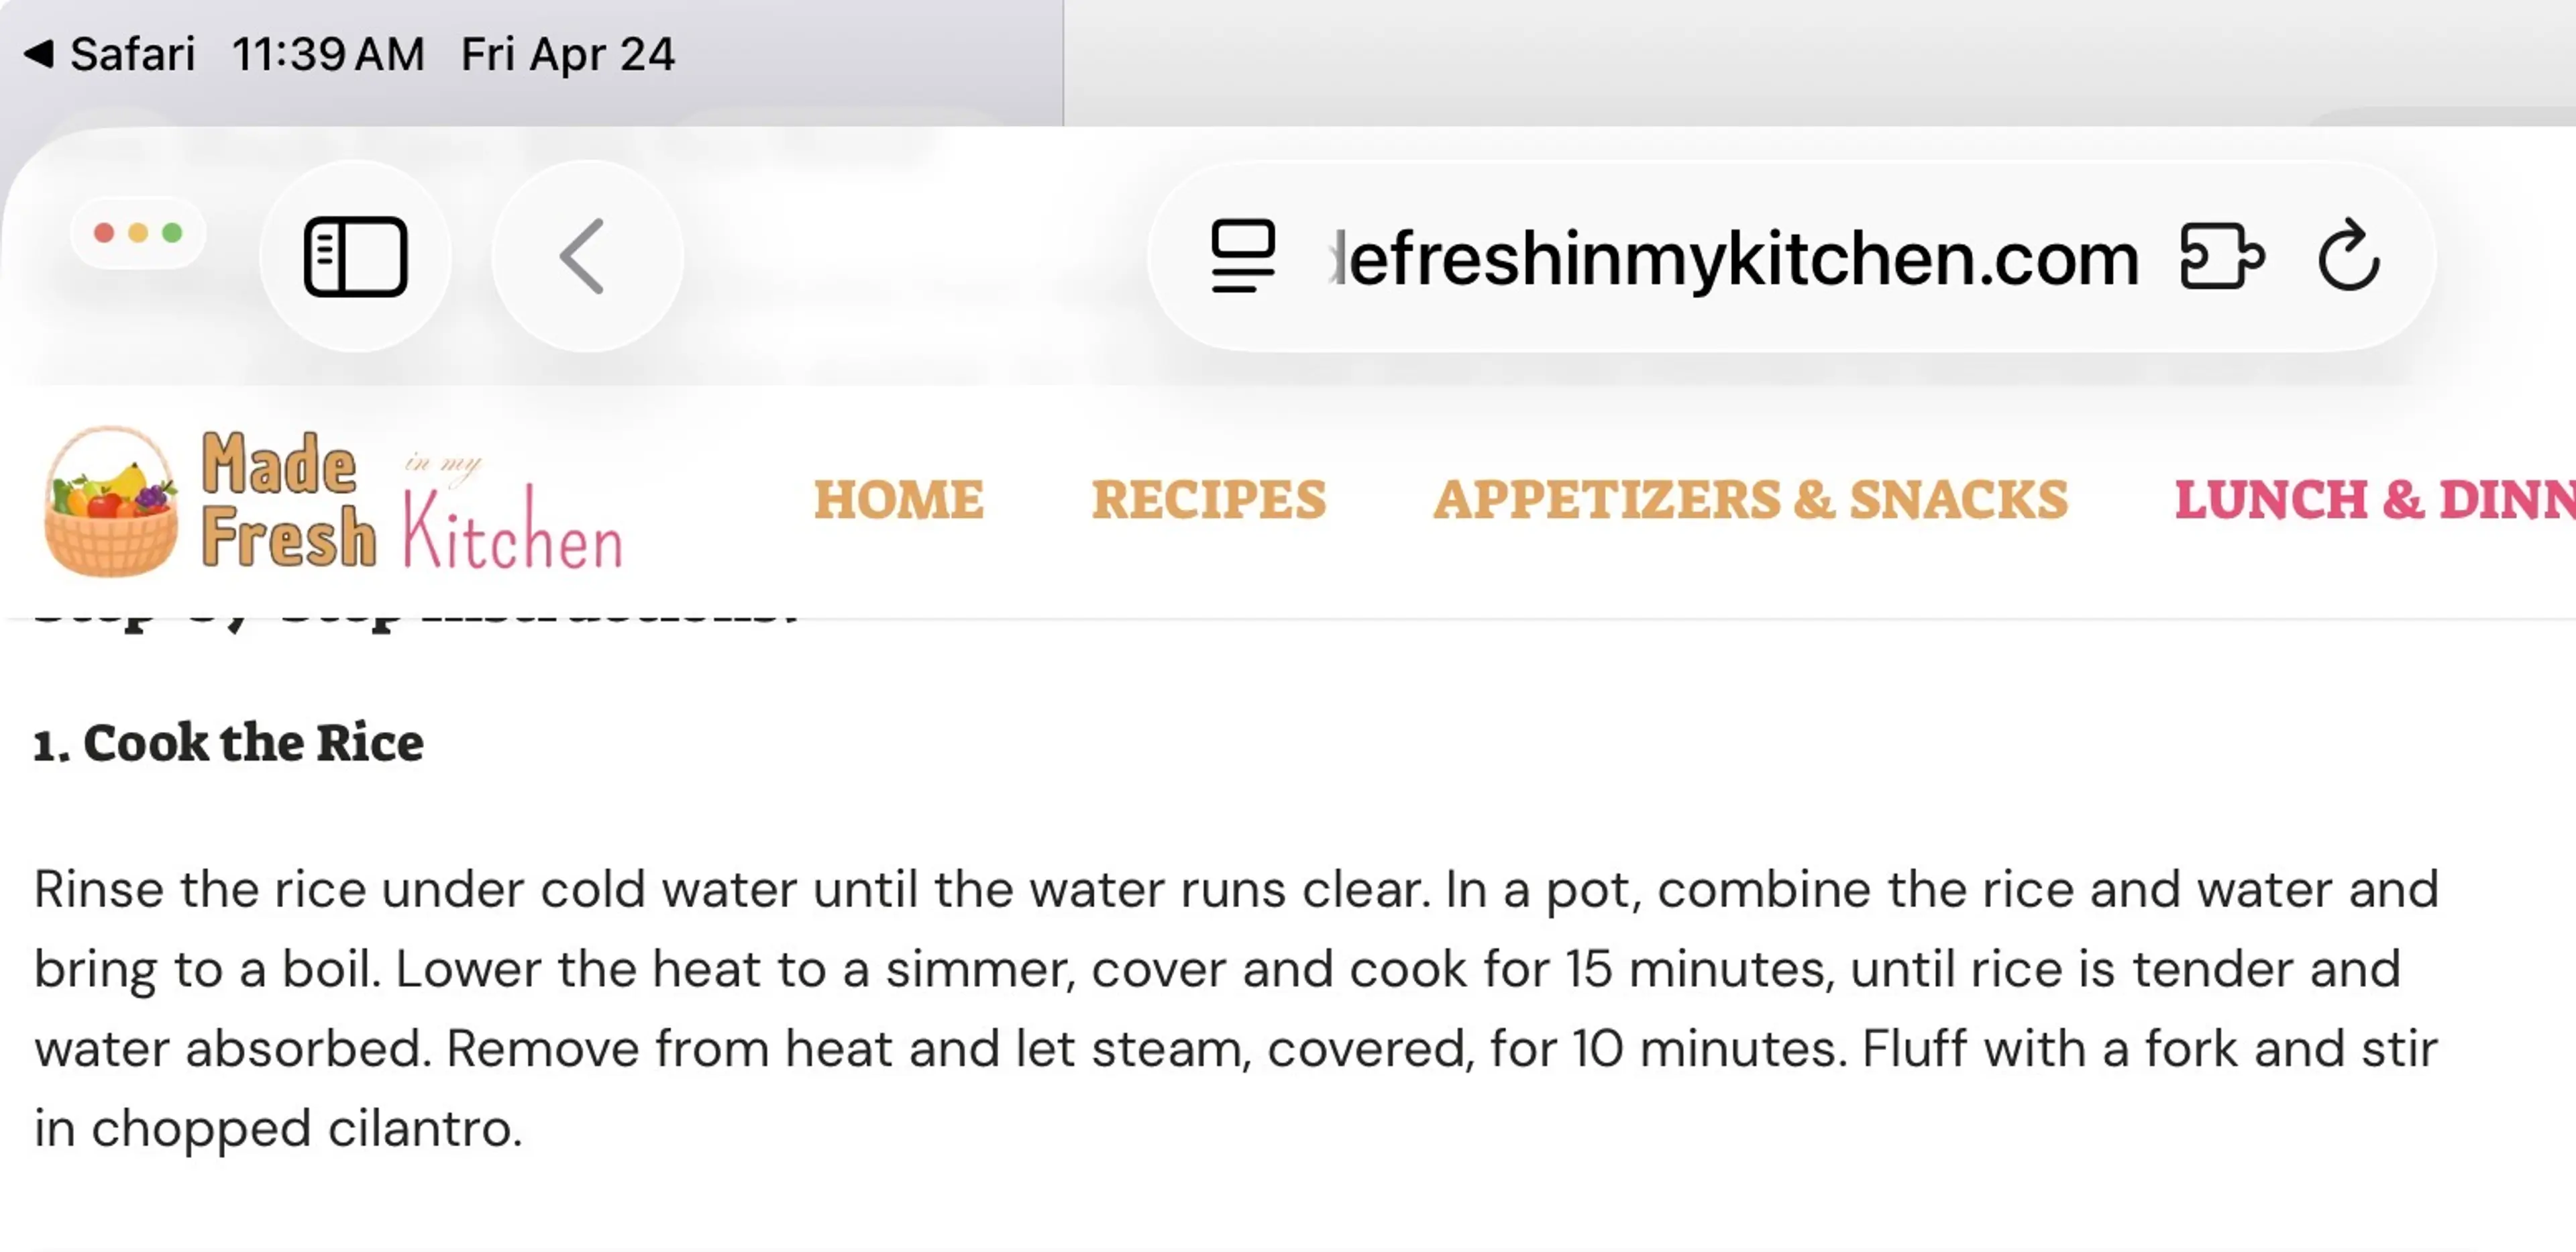Tap the back-to-Safari arrow in status bar
This screenshot has width=2576, height=1252.
click(x=38, y=53)
